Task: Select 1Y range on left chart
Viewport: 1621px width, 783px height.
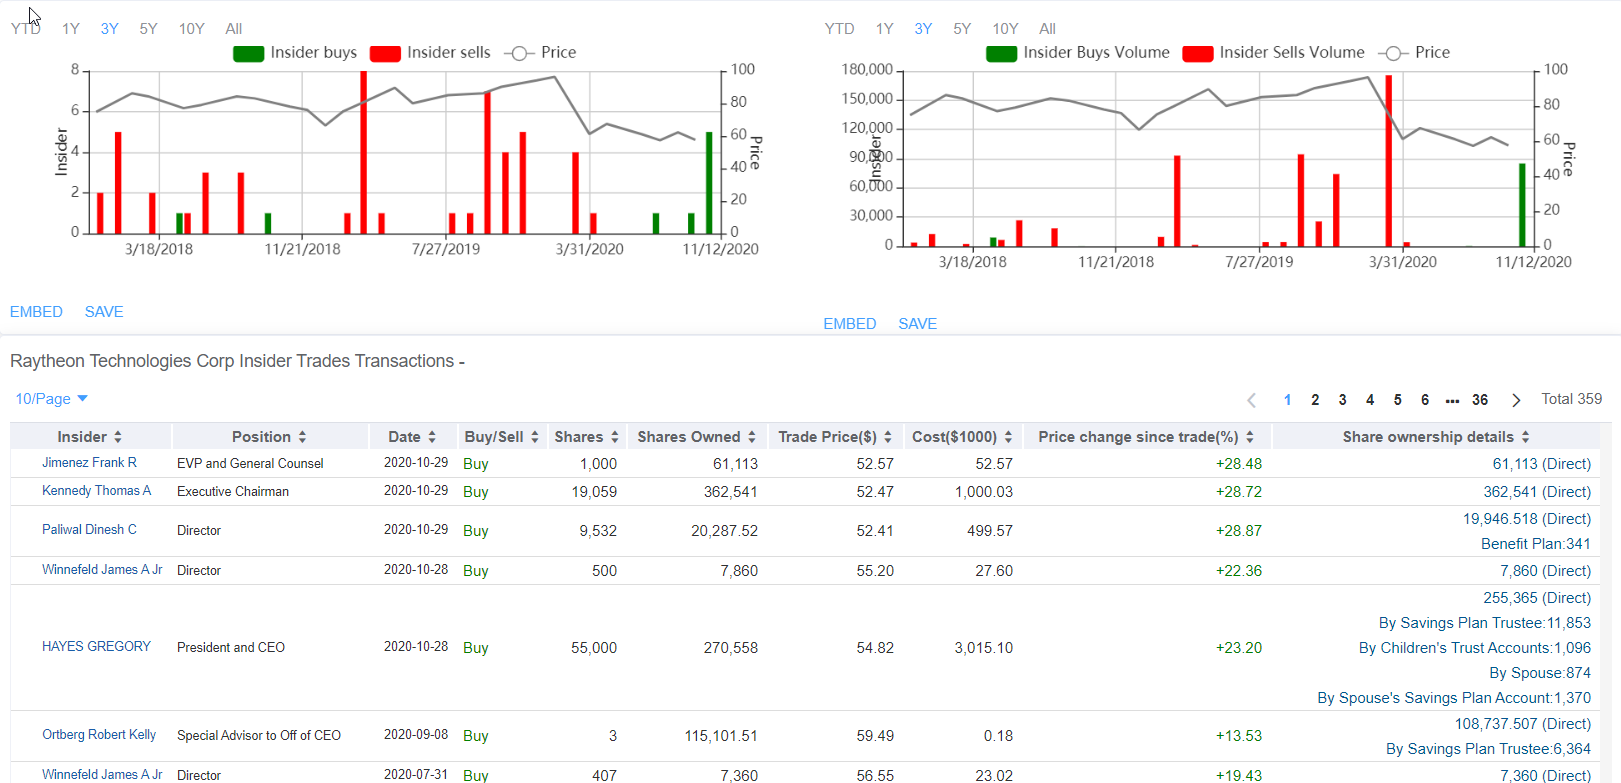Action: [71, 29]
